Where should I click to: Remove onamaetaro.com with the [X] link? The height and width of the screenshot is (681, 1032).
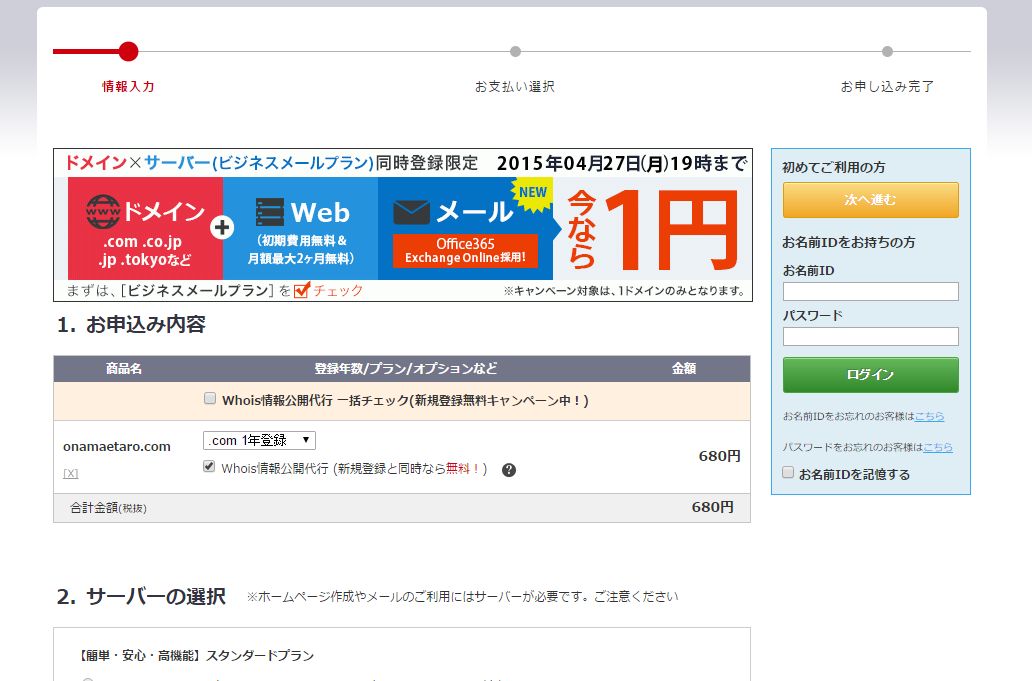click(x=70, y=473)
